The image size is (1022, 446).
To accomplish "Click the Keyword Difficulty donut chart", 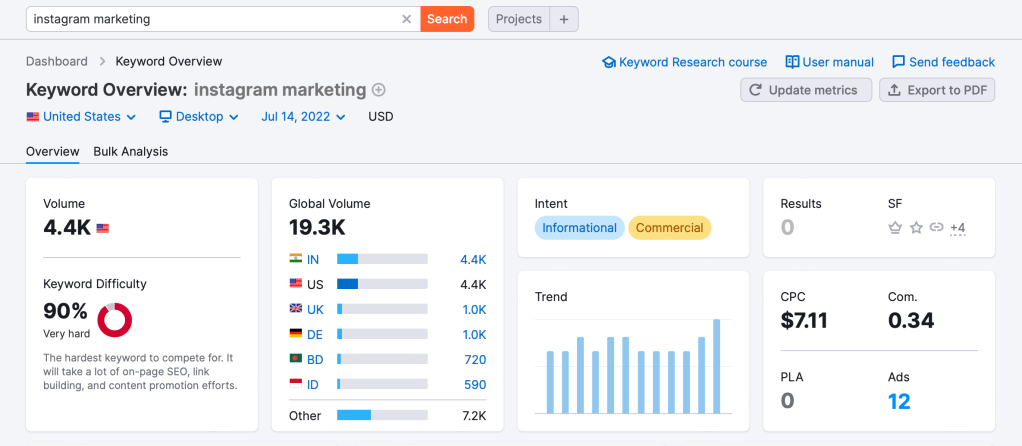I will (115, 319).
